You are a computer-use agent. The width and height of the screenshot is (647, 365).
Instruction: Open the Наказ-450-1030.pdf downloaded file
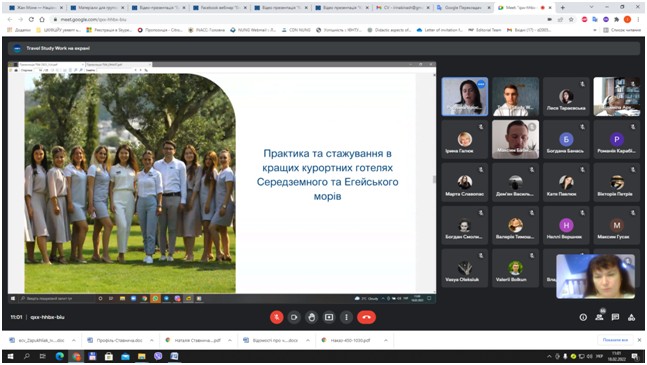(350, 340)
